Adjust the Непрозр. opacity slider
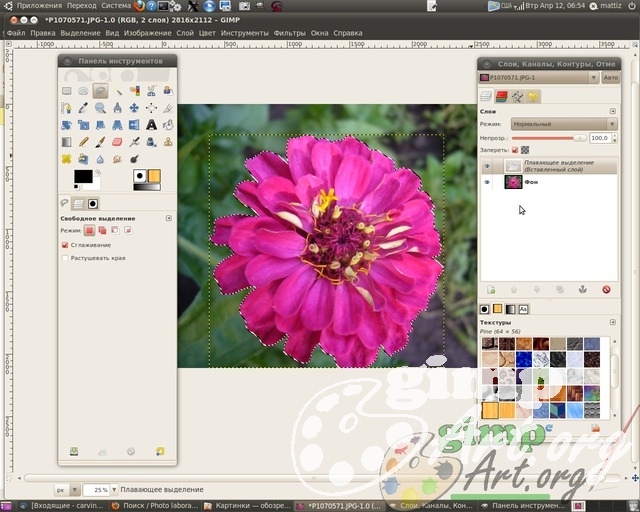 [549, 138]
